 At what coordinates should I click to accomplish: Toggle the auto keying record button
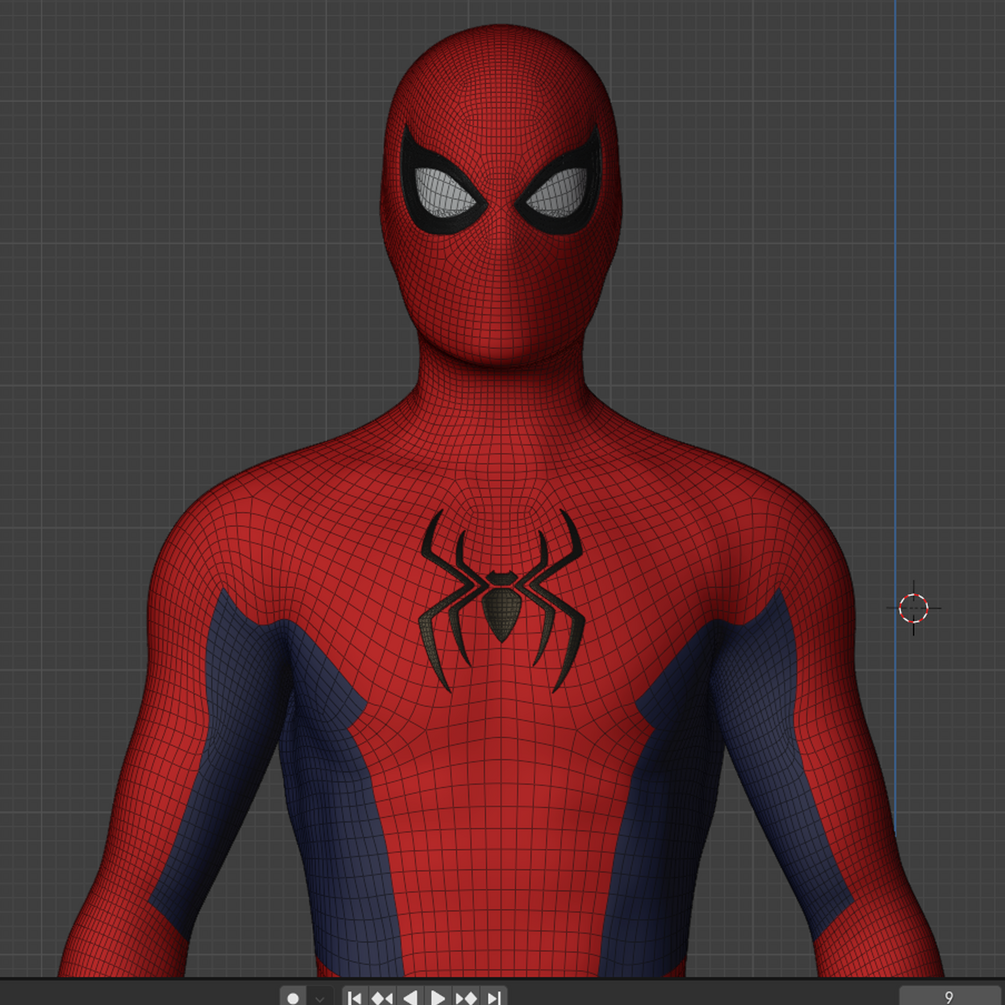click(293, 997)
